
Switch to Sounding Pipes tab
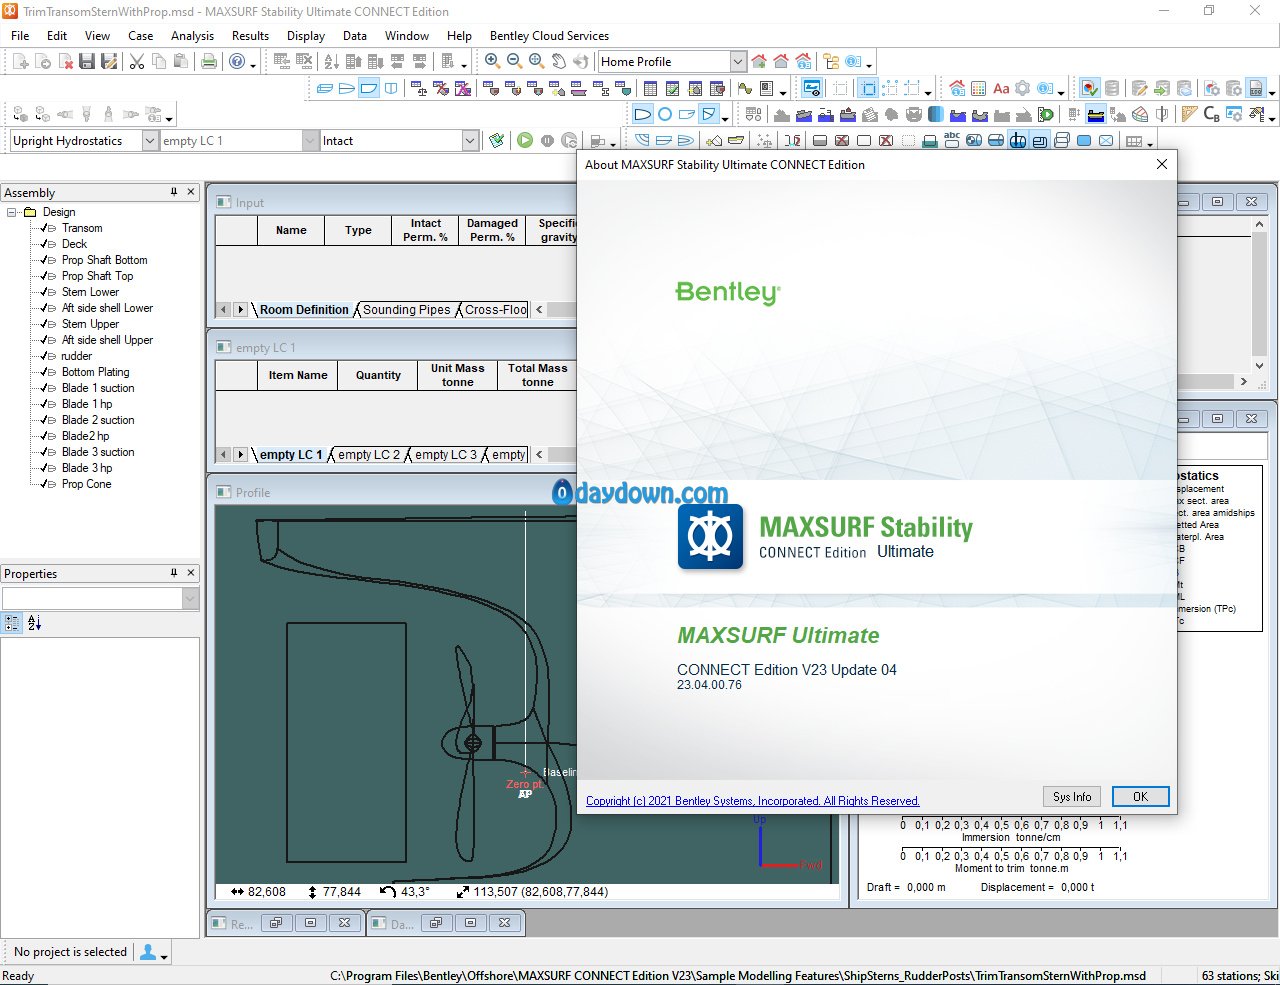click(406, 310)
